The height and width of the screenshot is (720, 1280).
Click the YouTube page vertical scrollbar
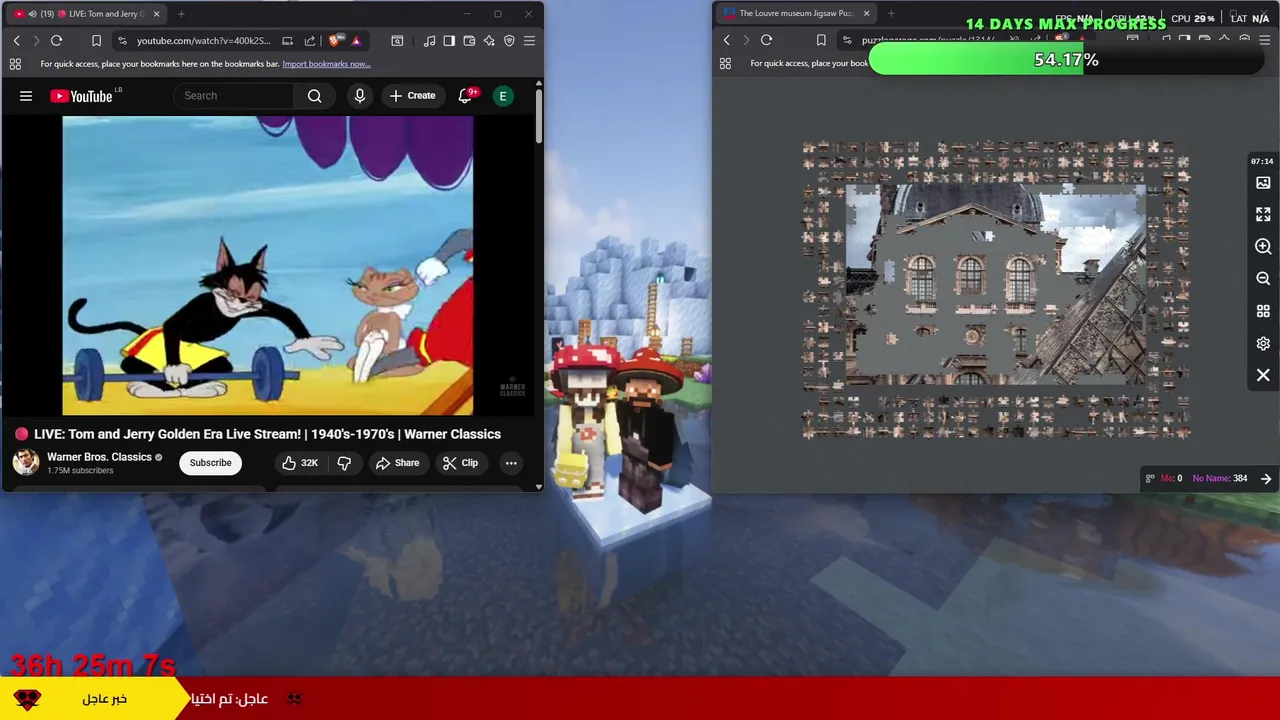pyautogui.click(x=539, y=115)
